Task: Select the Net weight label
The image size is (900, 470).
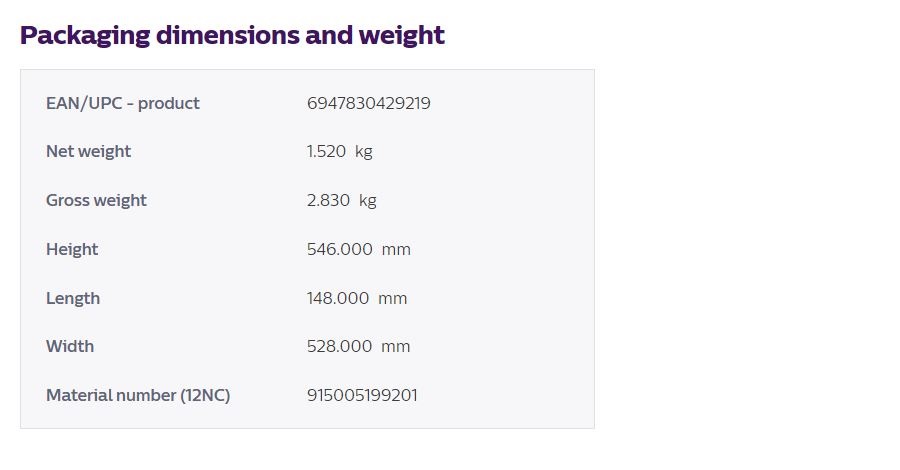Action: pyautogui.click(x=88, y=152)
